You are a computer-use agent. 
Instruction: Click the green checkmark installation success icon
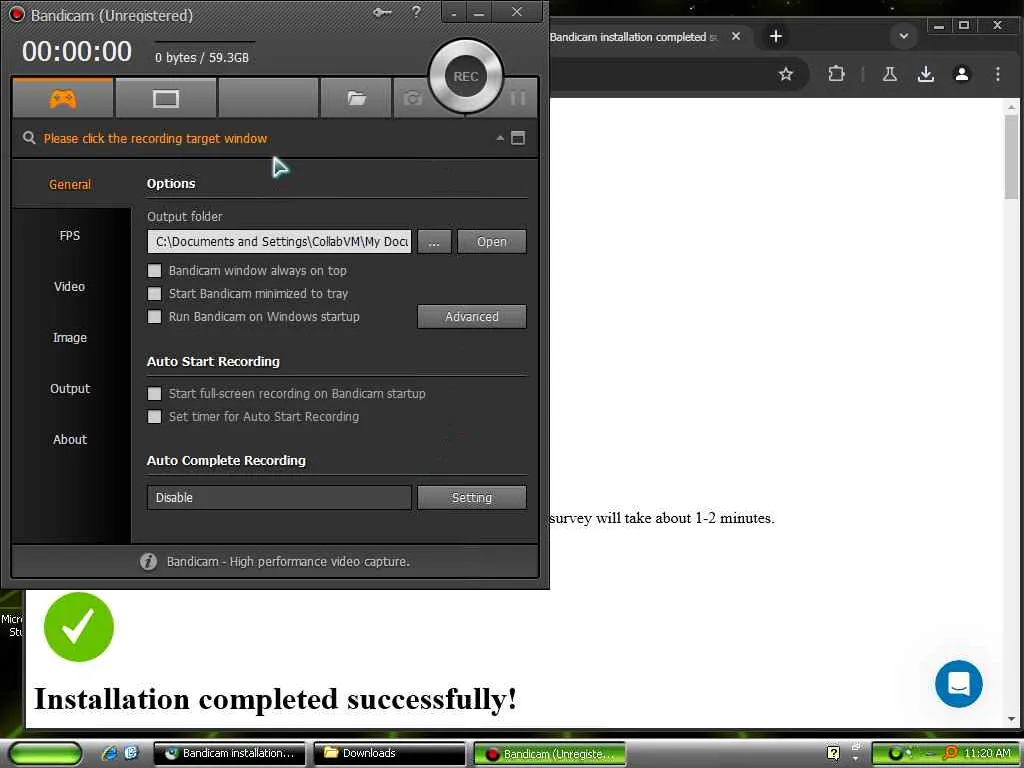(x=78, y=627)
